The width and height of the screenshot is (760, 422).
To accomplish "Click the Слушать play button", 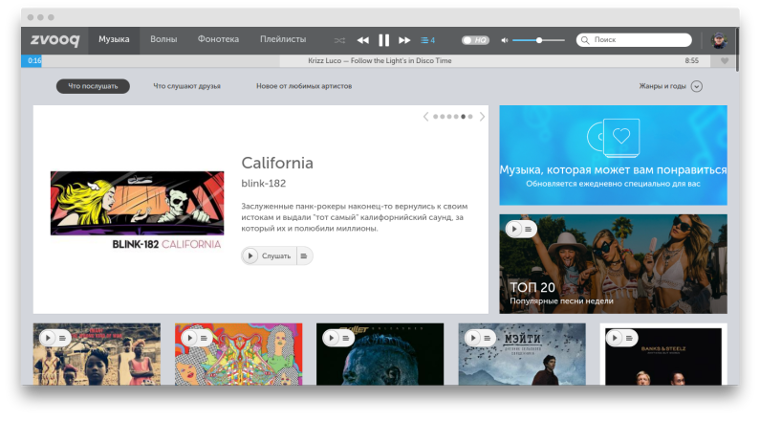I will coord(268,256).
